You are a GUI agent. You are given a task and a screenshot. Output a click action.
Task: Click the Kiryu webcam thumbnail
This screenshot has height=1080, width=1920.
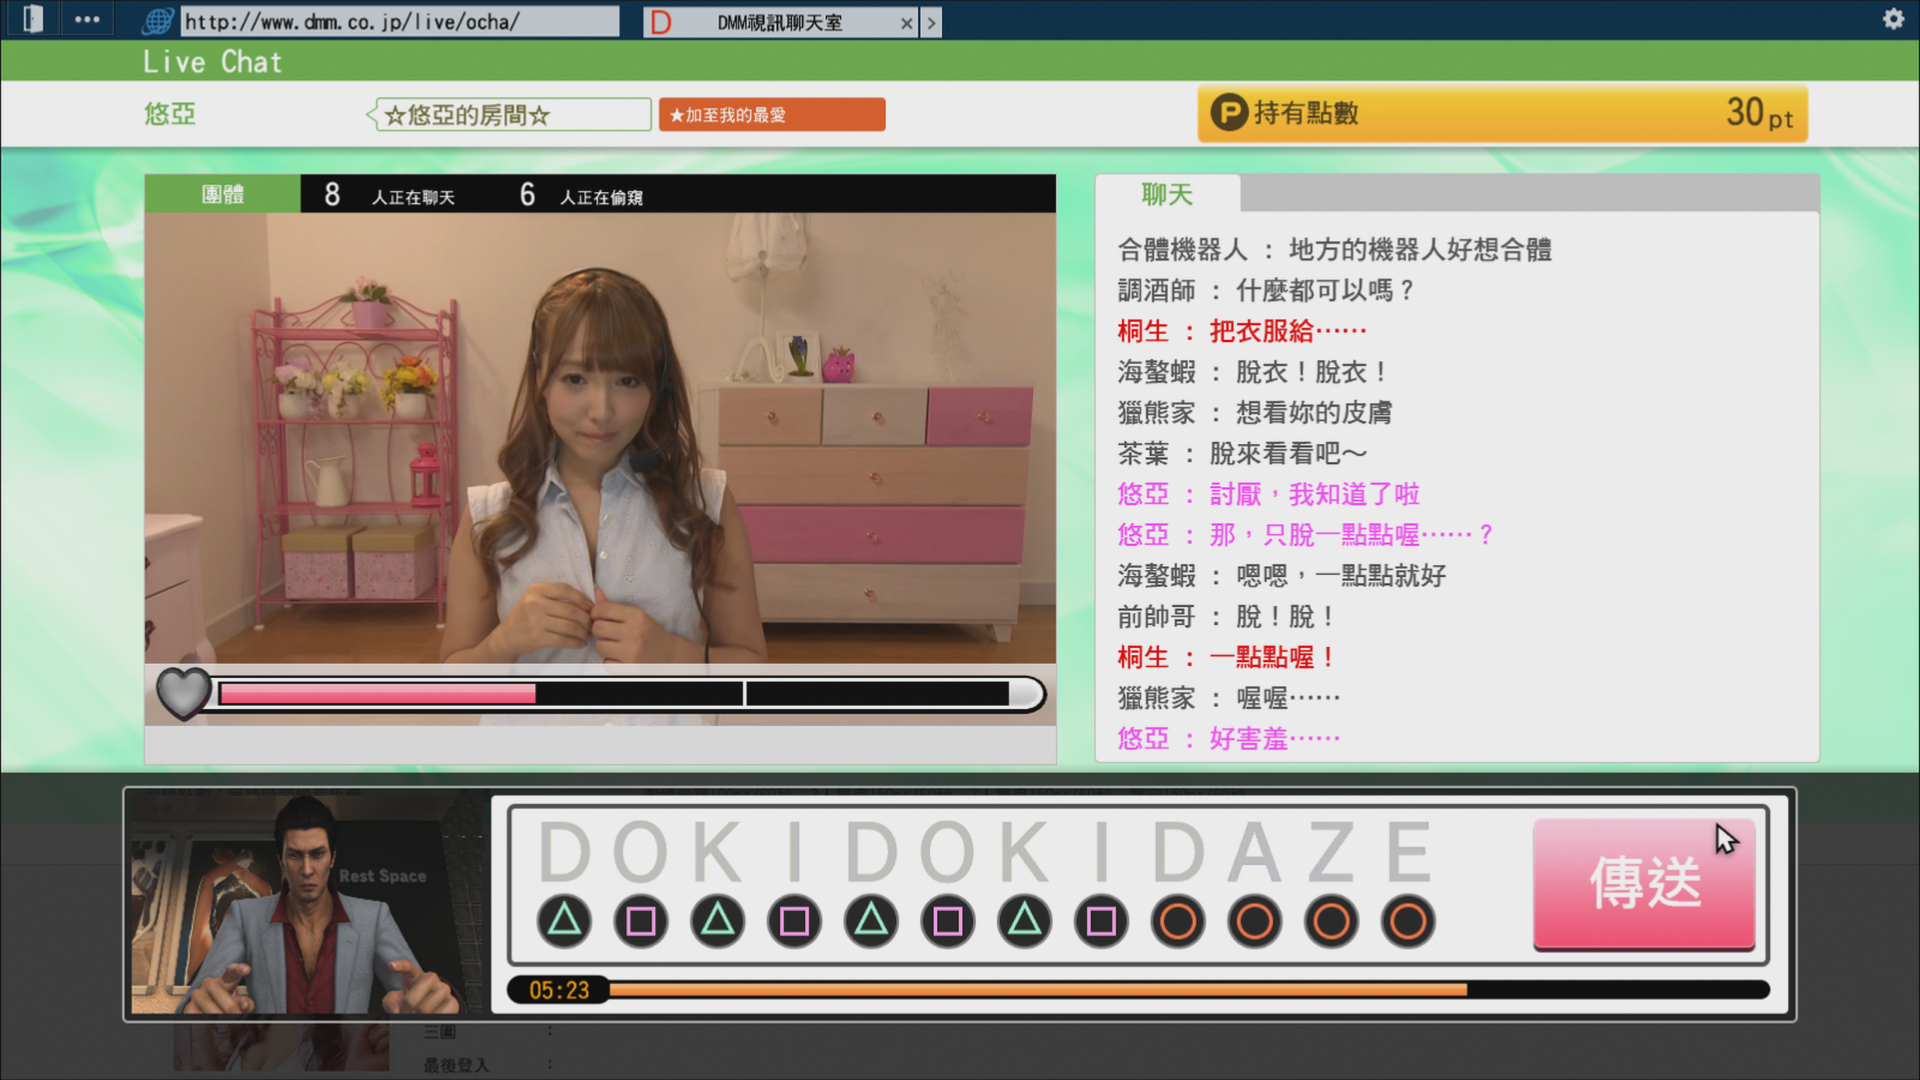pyautogui.click(x=309, y=904)
